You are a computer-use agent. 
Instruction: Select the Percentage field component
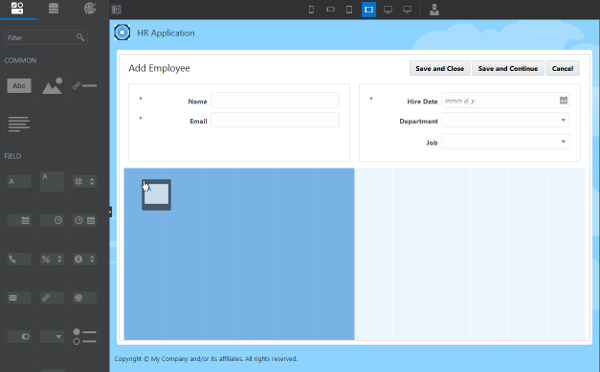52,259
